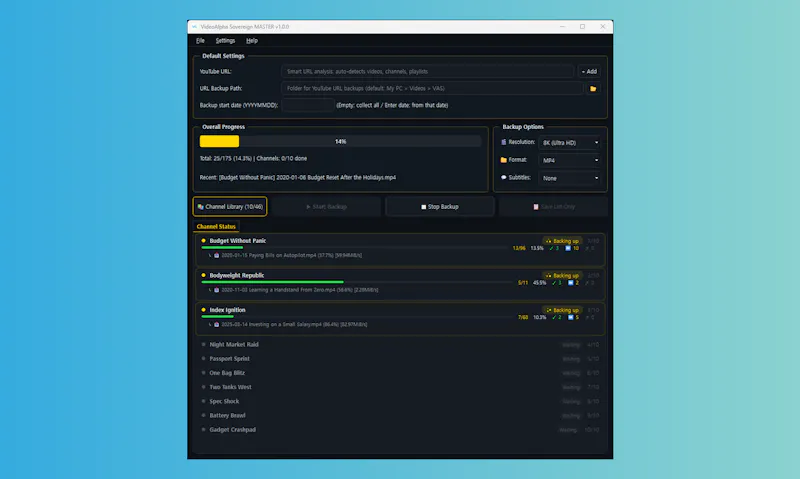This screenshot has width=800, height=479.
Task: Select the One Bag Blitz channel row
Action: tap(401, 373)
